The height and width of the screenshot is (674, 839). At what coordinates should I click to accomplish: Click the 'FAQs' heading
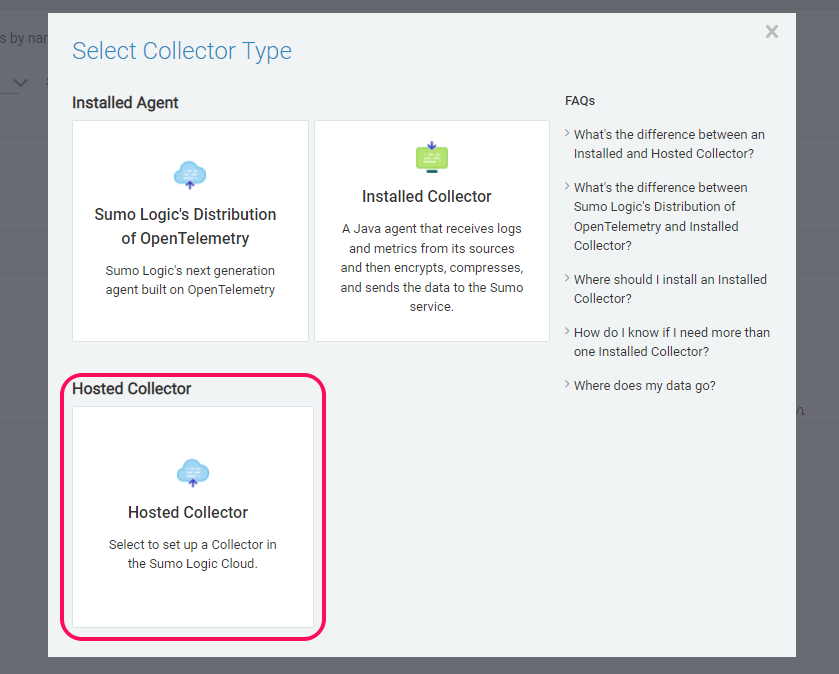[x=580, y=101]
